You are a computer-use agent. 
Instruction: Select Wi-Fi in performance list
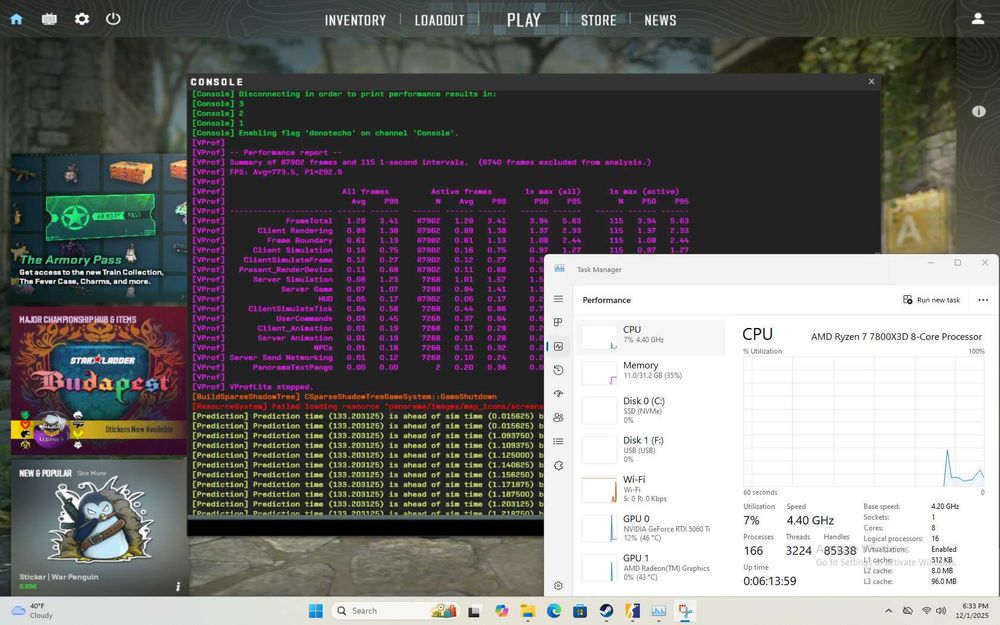(651, 489)
